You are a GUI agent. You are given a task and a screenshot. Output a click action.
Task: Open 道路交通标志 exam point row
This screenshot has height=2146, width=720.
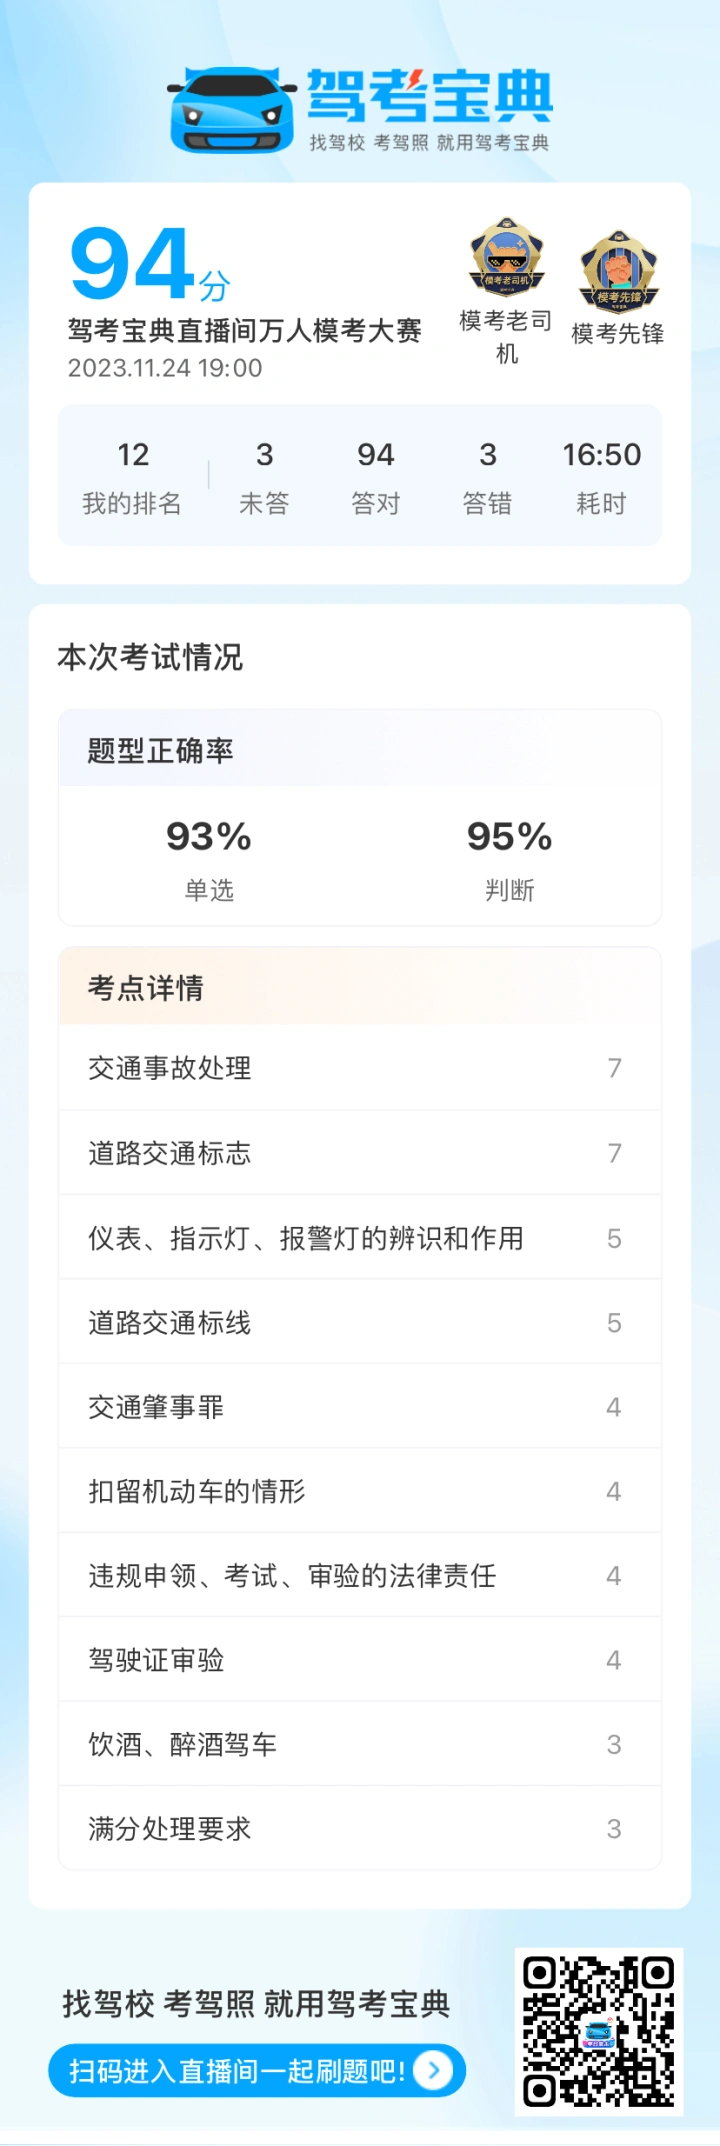(360, 1153)
